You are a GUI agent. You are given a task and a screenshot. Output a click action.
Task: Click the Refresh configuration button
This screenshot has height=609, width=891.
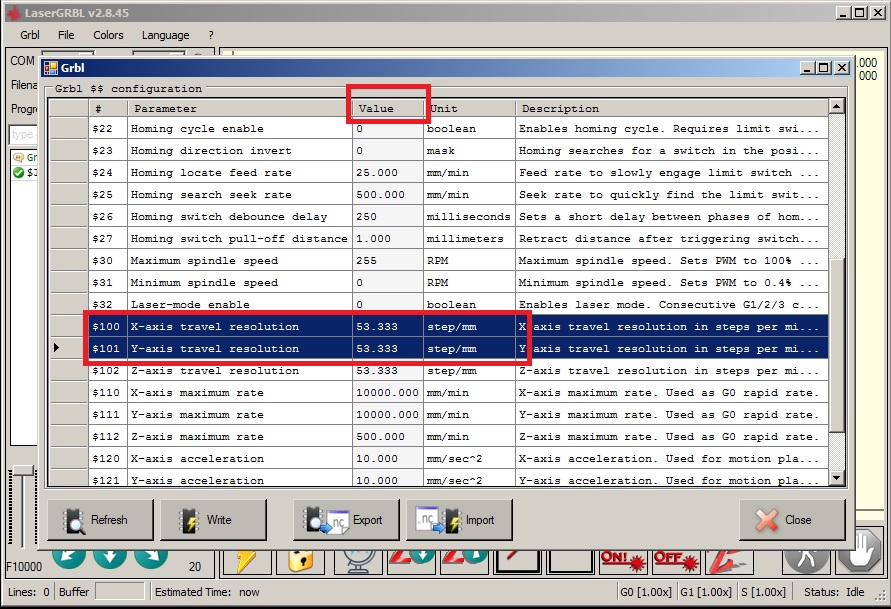[100, 519]
